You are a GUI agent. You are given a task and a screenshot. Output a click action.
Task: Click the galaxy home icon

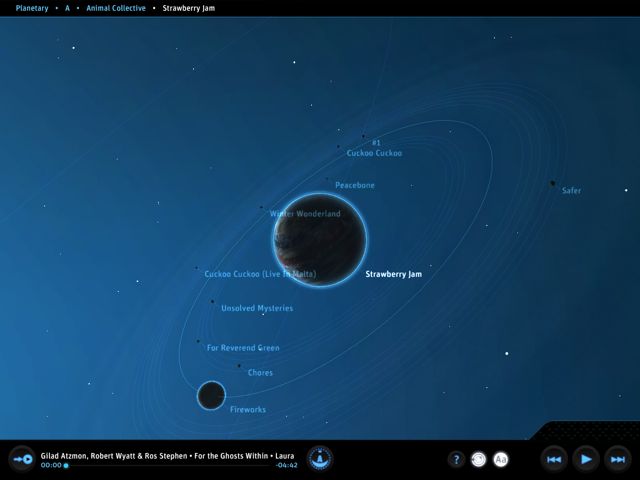point(320,459)
